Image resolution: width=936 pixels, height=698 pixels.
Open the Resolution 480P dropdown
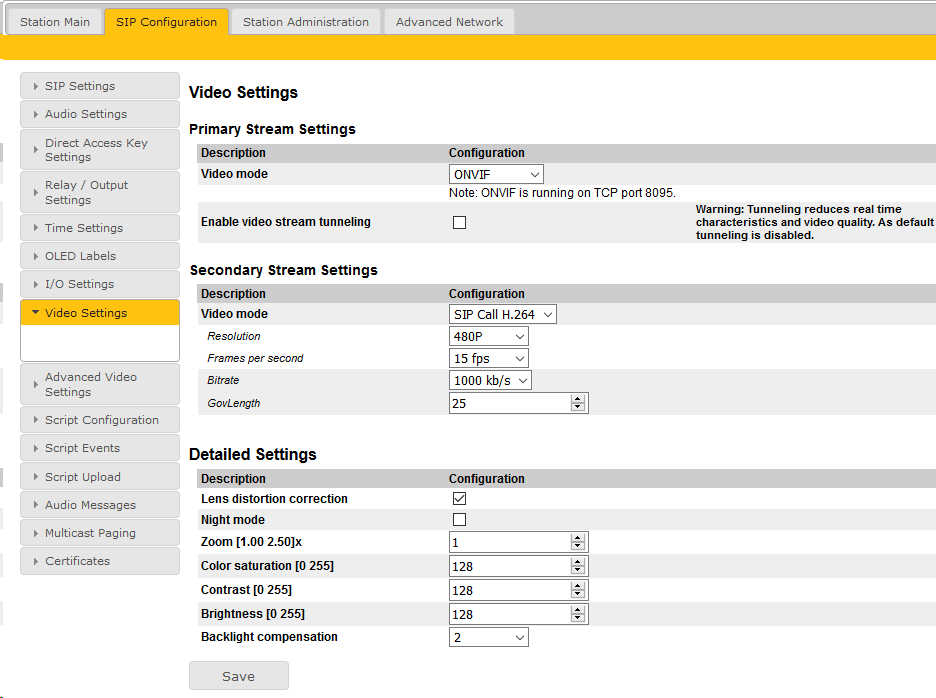(x=489, y=337)
